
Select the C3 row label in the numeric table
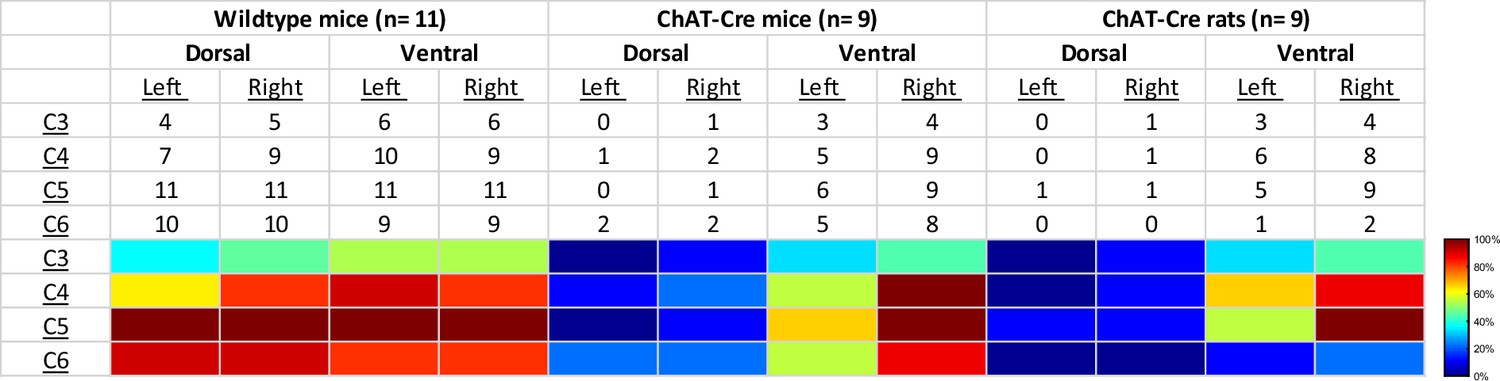pyautogui.click(x=55, y=124)
